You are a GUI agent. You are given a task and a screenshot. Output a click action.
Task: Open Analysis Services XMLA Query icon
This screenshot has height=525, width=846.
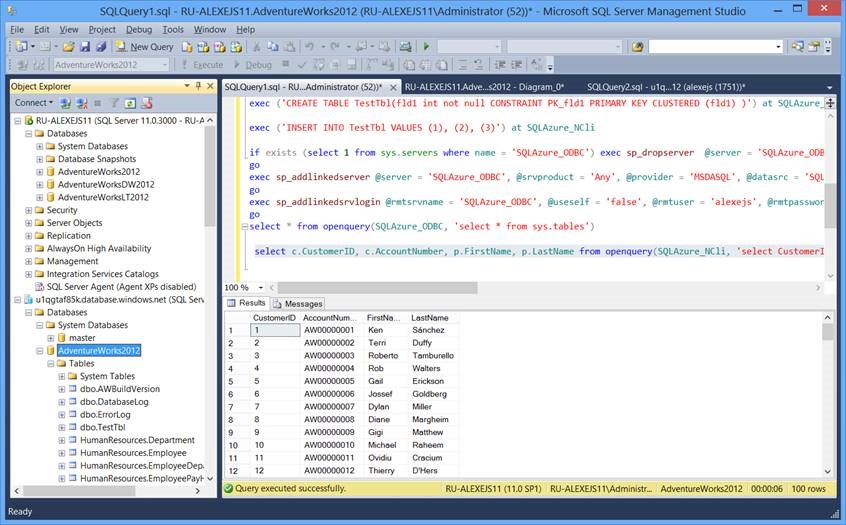tap(236, 47)
